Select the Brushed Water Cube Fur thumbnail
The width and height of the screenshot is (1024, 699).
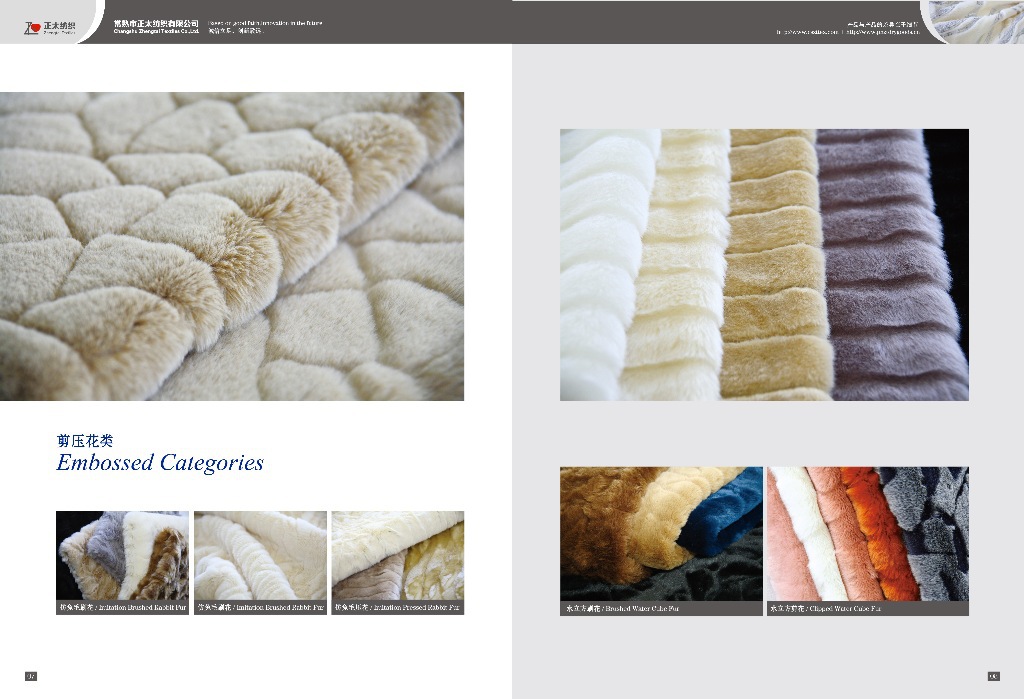coord(661,533)
